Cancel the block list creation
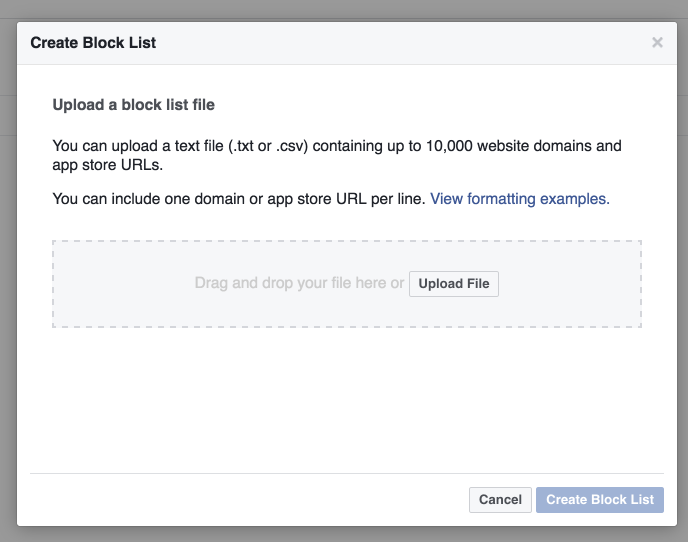Screen dimensions: 688x542 pos(500,499)
